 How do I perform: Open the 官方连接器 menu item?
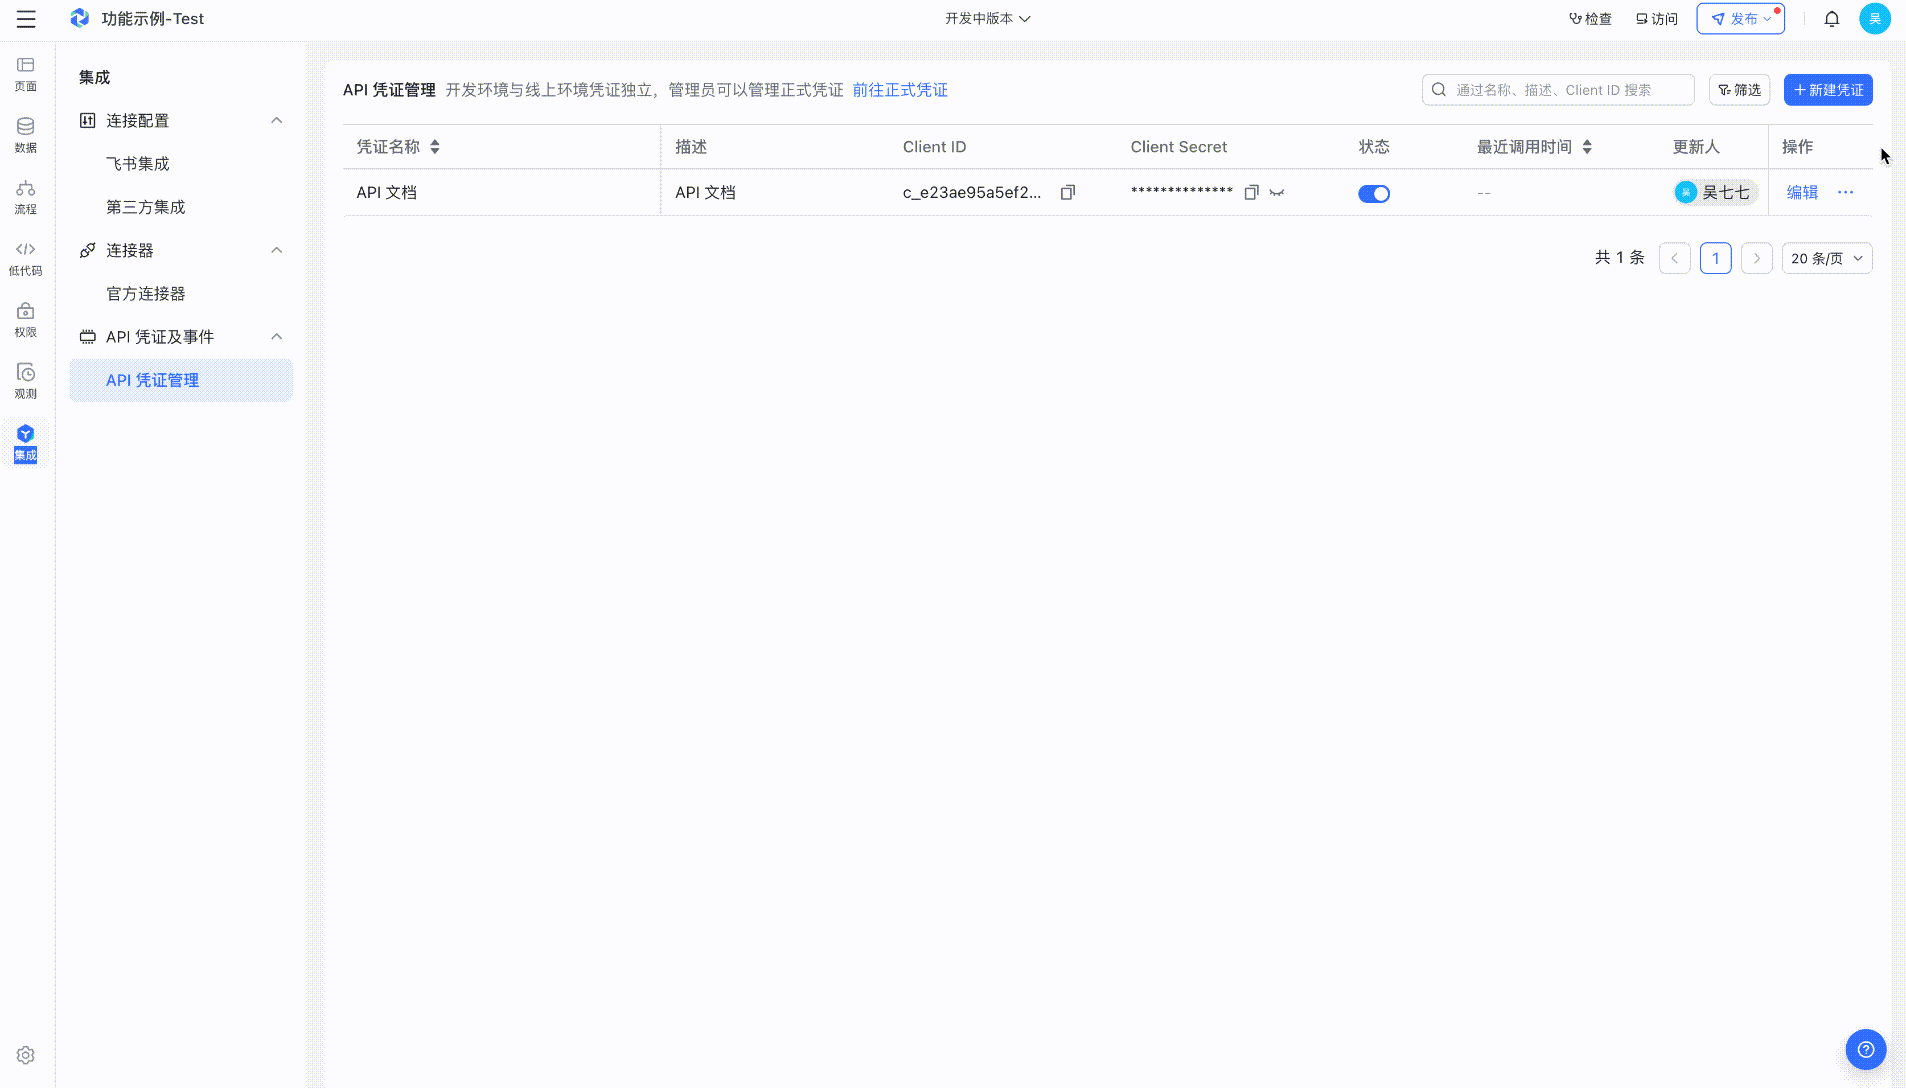click(x=145, y=293)
